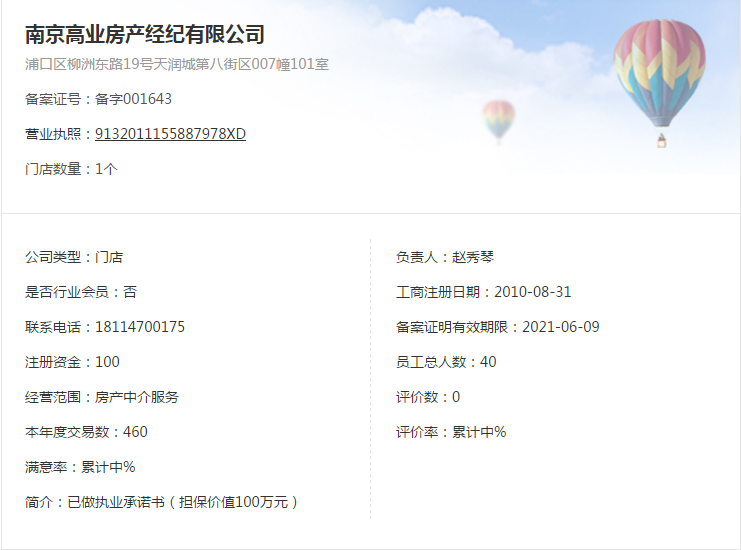The height and width of the screenshot is (550, 741).
Task: Click the small faded balloon graphic
Action: (498, 121)
